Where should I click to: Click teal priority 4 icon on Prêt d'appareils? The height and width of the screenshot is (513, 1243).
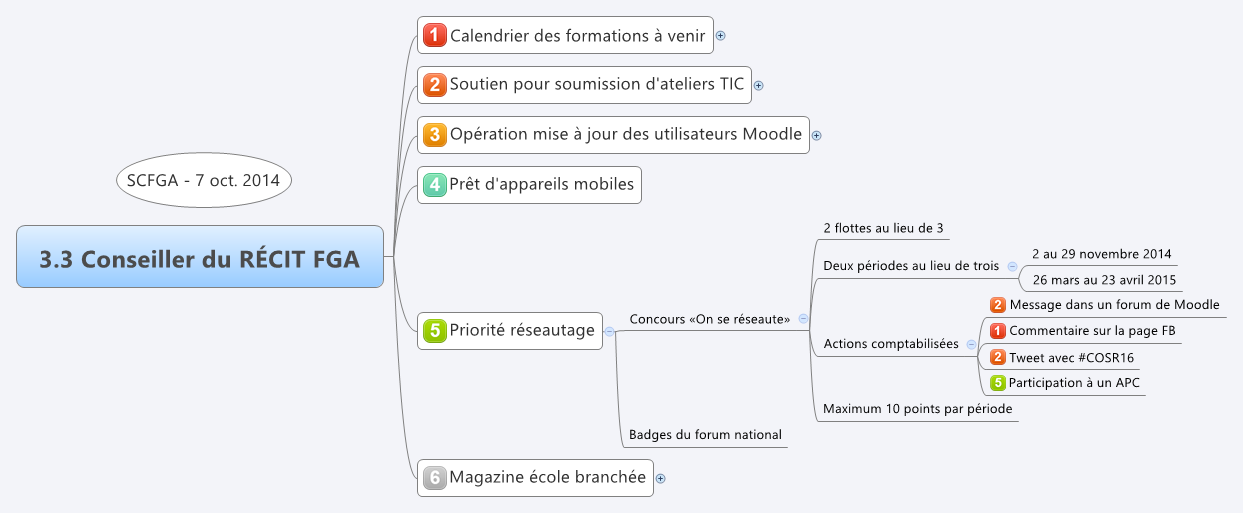tap(434, 185)
